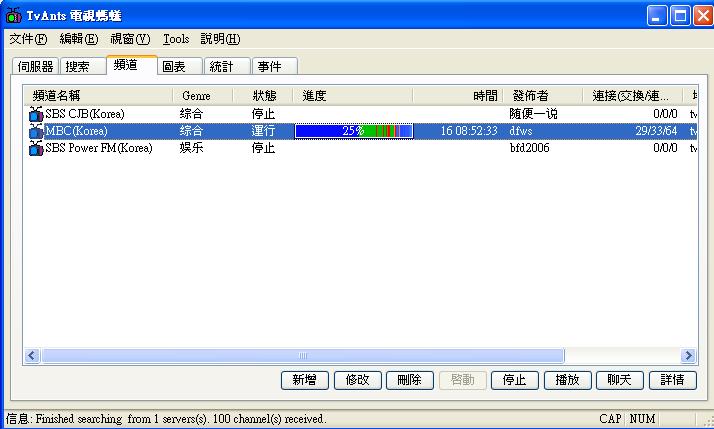714x429 pixels.
Task: Switch to the 統計 tab
Action: [x=227, y=66]
